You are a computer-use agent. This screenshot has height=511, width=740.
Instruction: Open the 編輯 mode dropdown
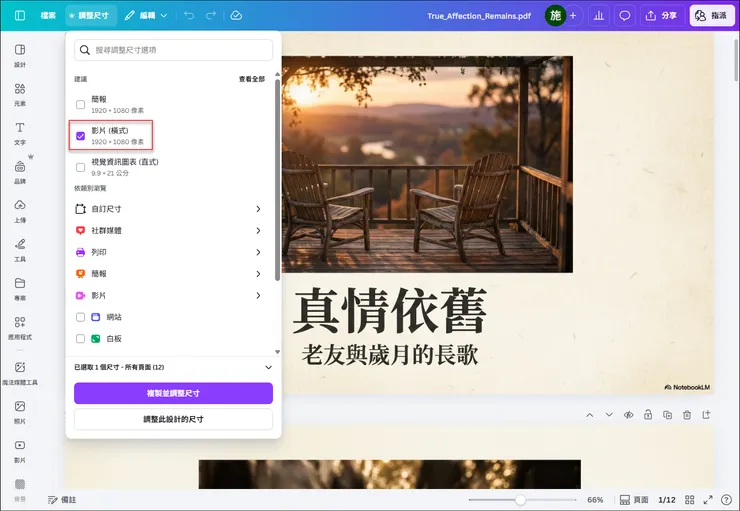tap(146, 16)
